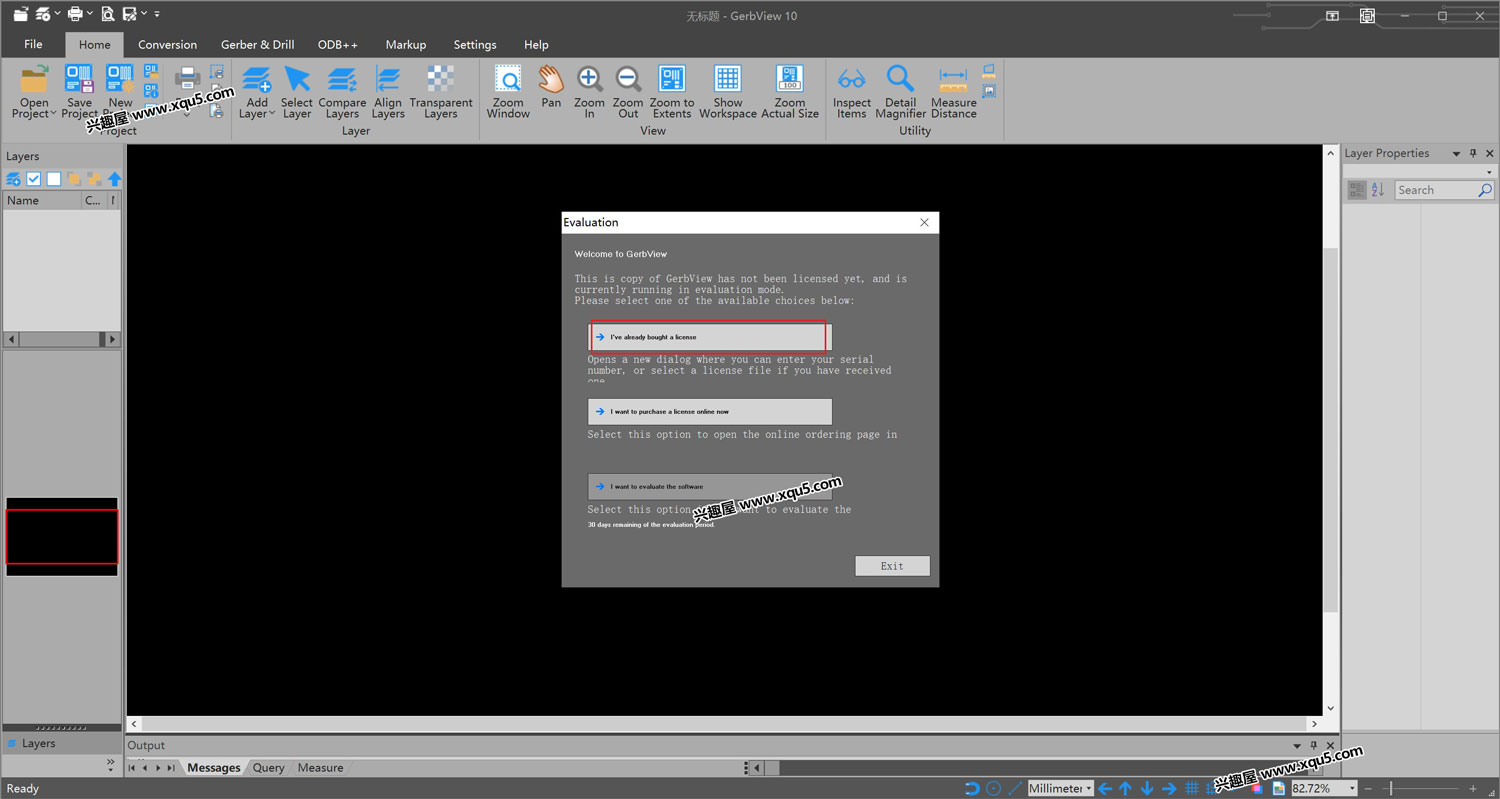
Task: Switch to the Measure output tab
Action: point(320,768)
